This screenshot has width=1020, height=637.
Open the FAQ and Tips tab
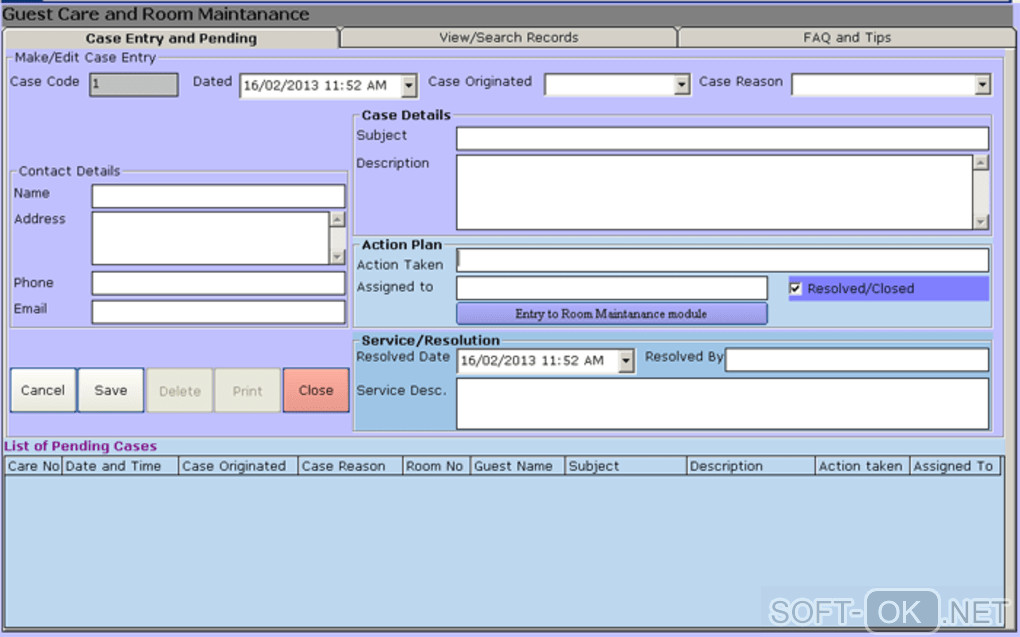(x=846, y=38)
